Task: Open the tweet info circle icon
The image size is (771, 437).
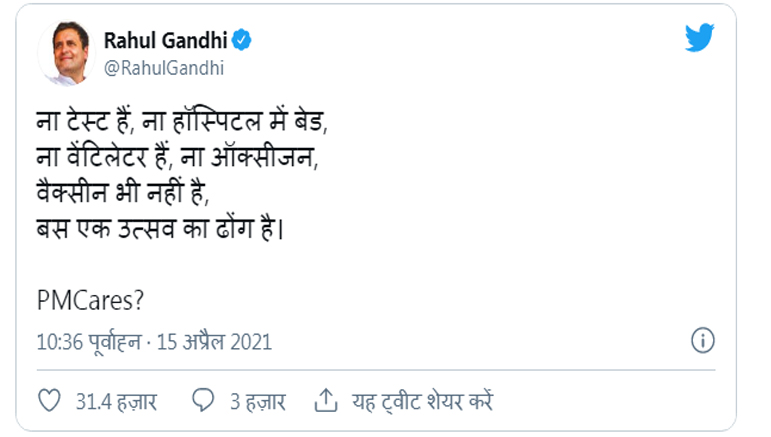Action: click(702, 340)
